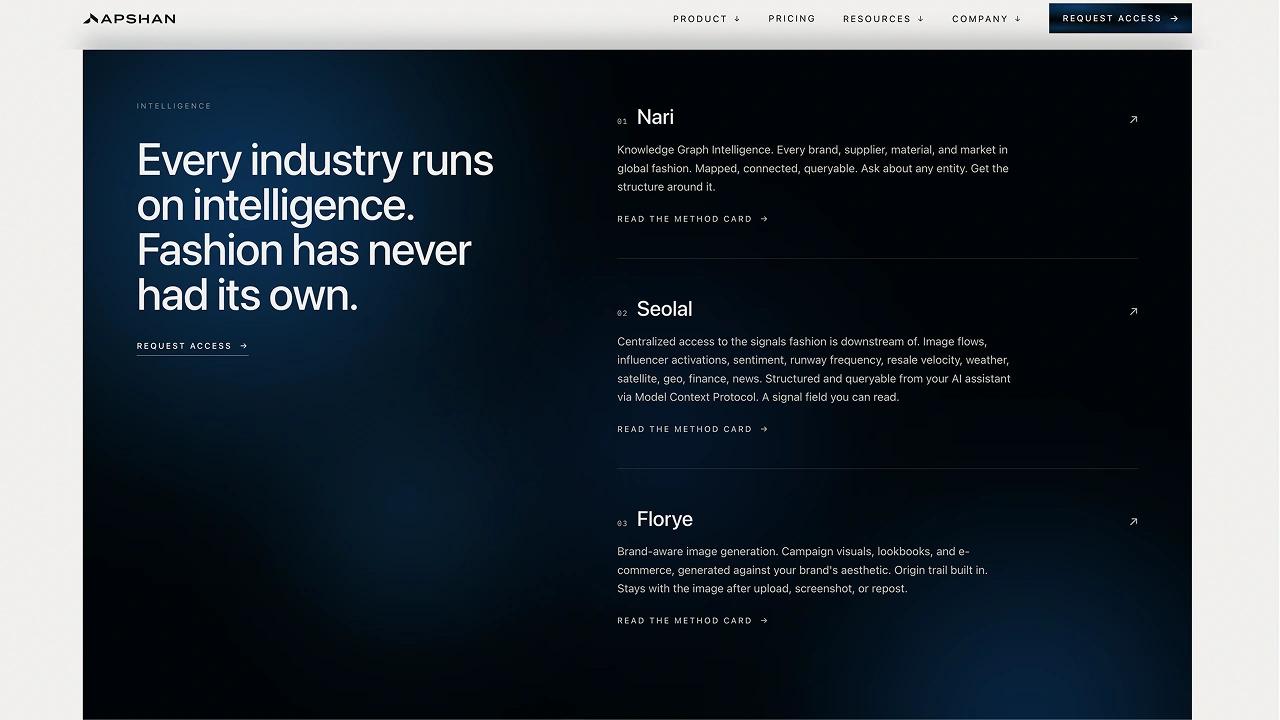Select the Nari product title

(655, 117)
